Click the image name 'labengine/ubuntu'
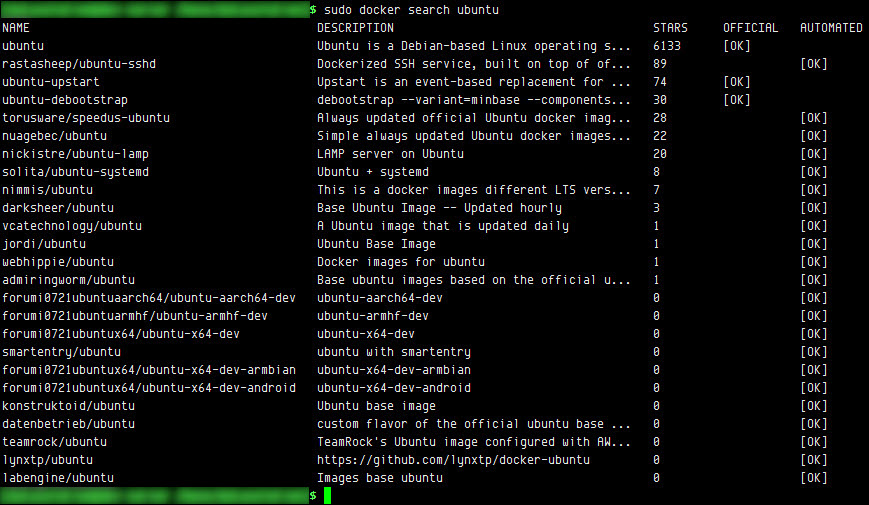Screen dimensions: 869x505 point(58,478)
